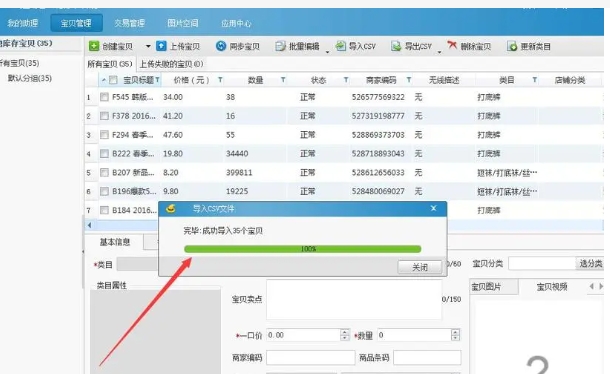The width and height of the screenshot is (610, 374).
Task: Check the box for row F378 2016
Action: tap(104, 116)
